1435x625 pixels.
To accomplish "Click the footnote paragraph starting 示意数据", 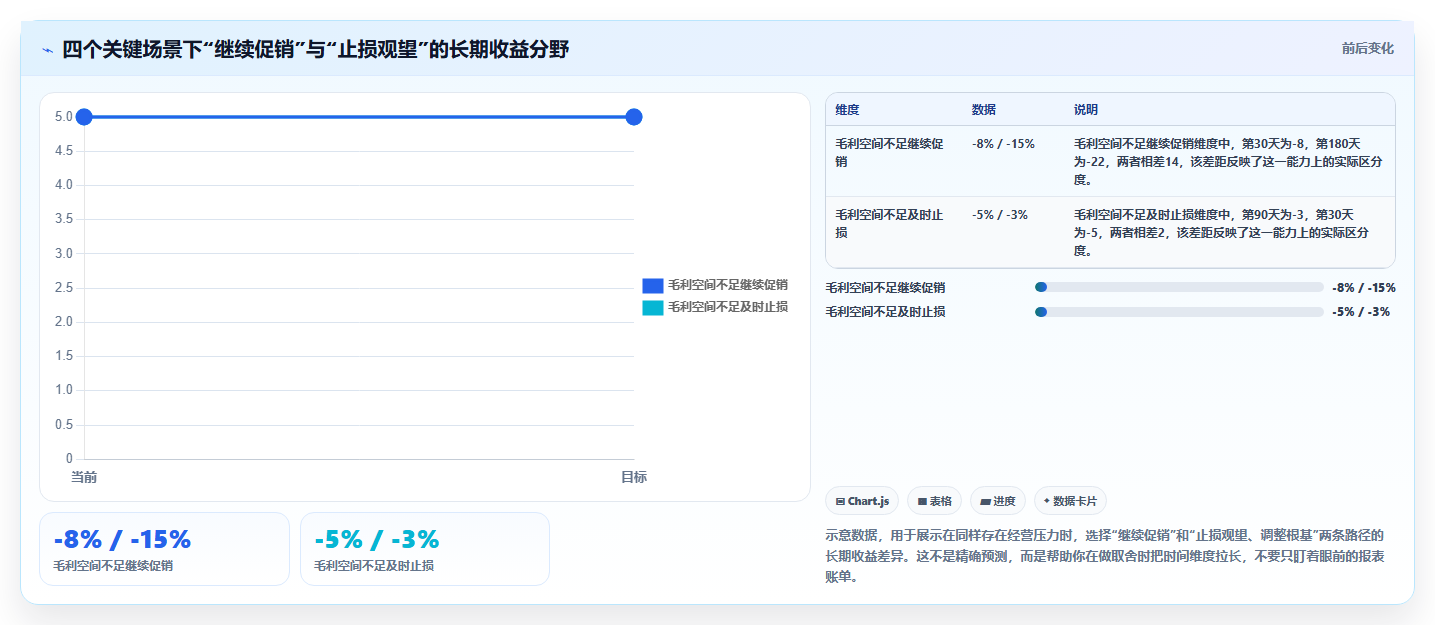I will pos(1105,556).
